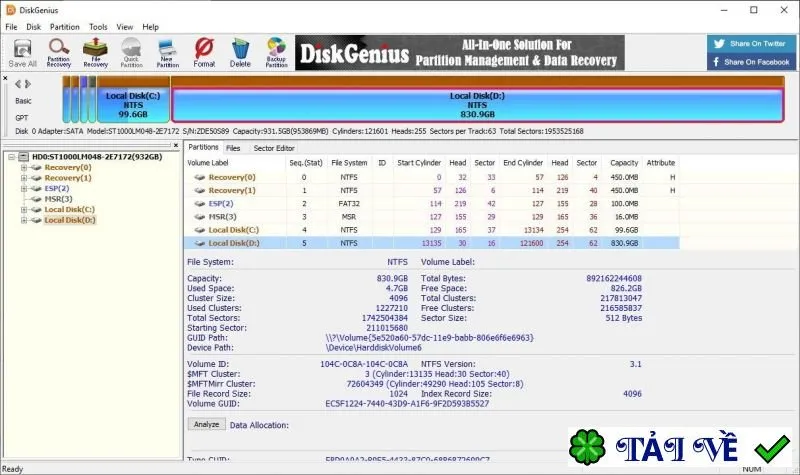The width and height of the screenshot is (800, 475).
Task: Launch the File Recovery tool
Action: [x=95, y=53]
